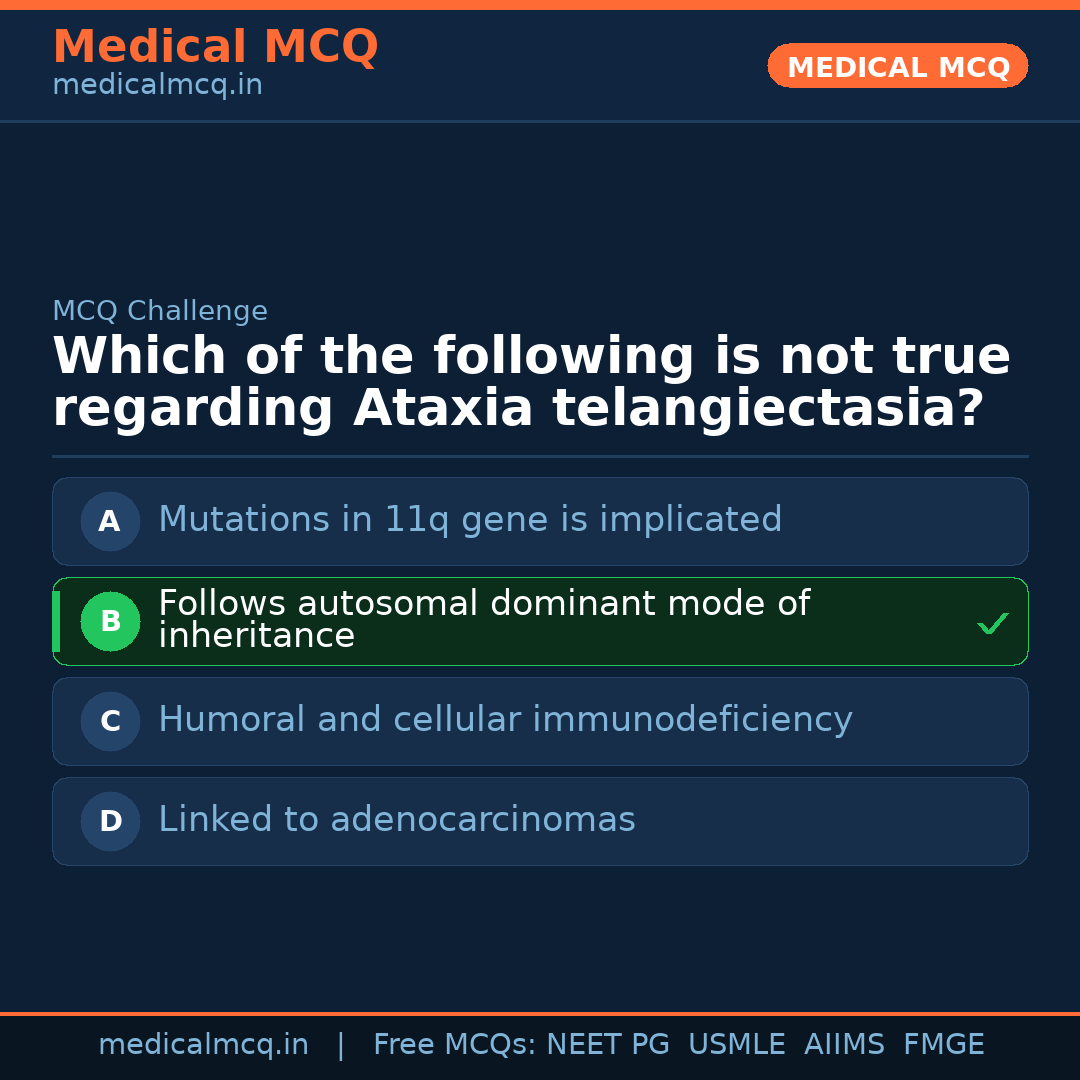Click 'Free MCQs:' text in the footer

click(455, 1045)
